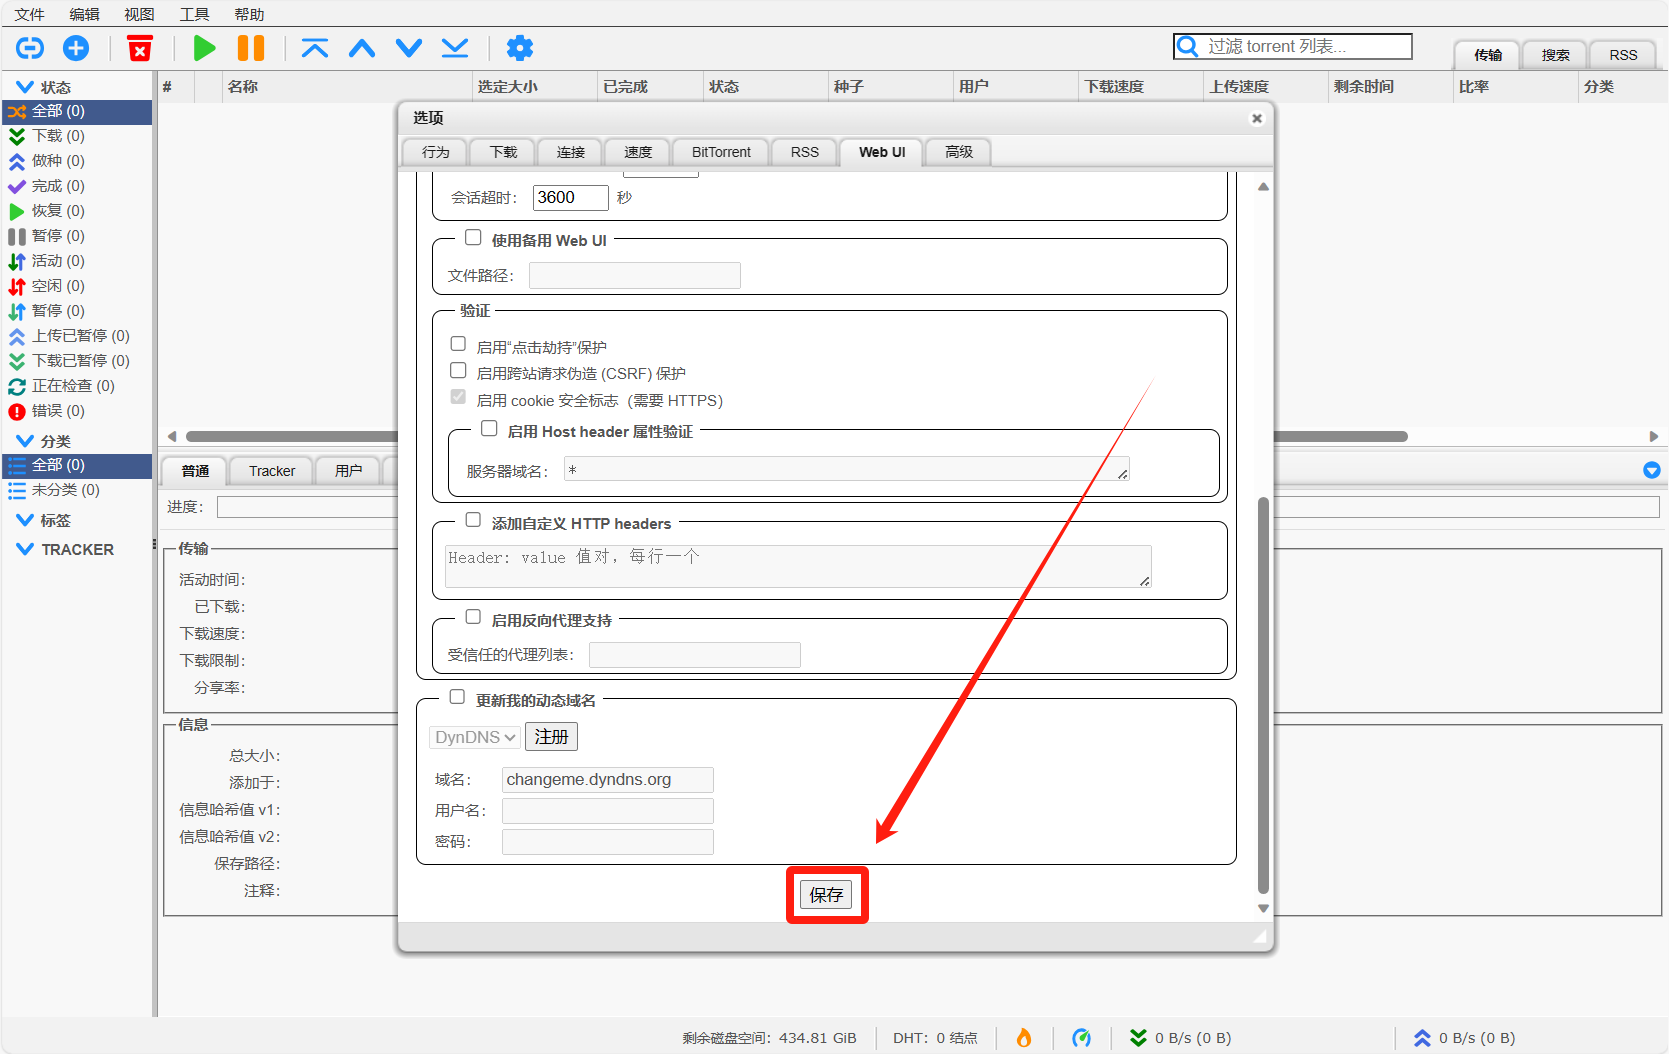The image size is (1669, 1054).
Task: Click the add torrent link icon
Action: (30, 48)
